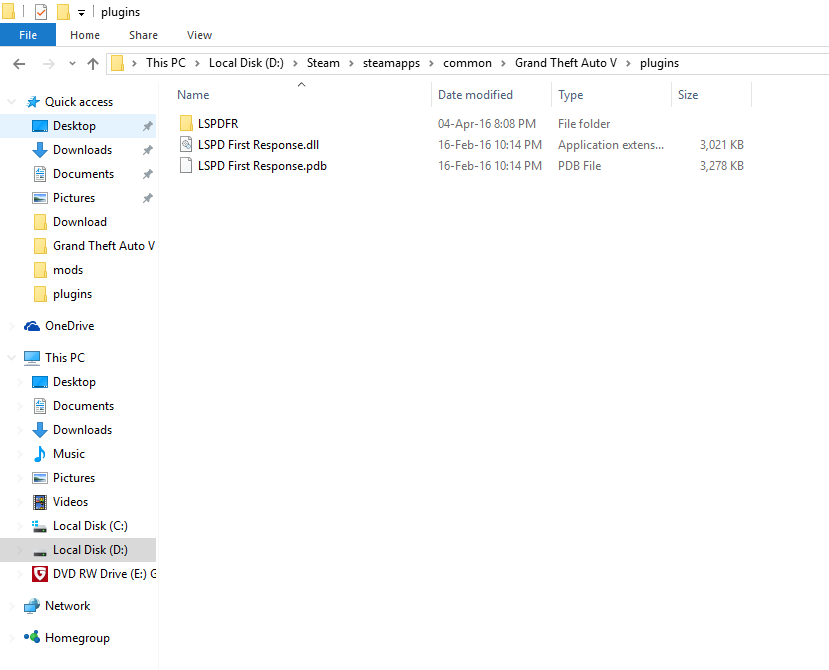Click common in the address breadcrumb
829x670 pixels.
click(467, 63)
